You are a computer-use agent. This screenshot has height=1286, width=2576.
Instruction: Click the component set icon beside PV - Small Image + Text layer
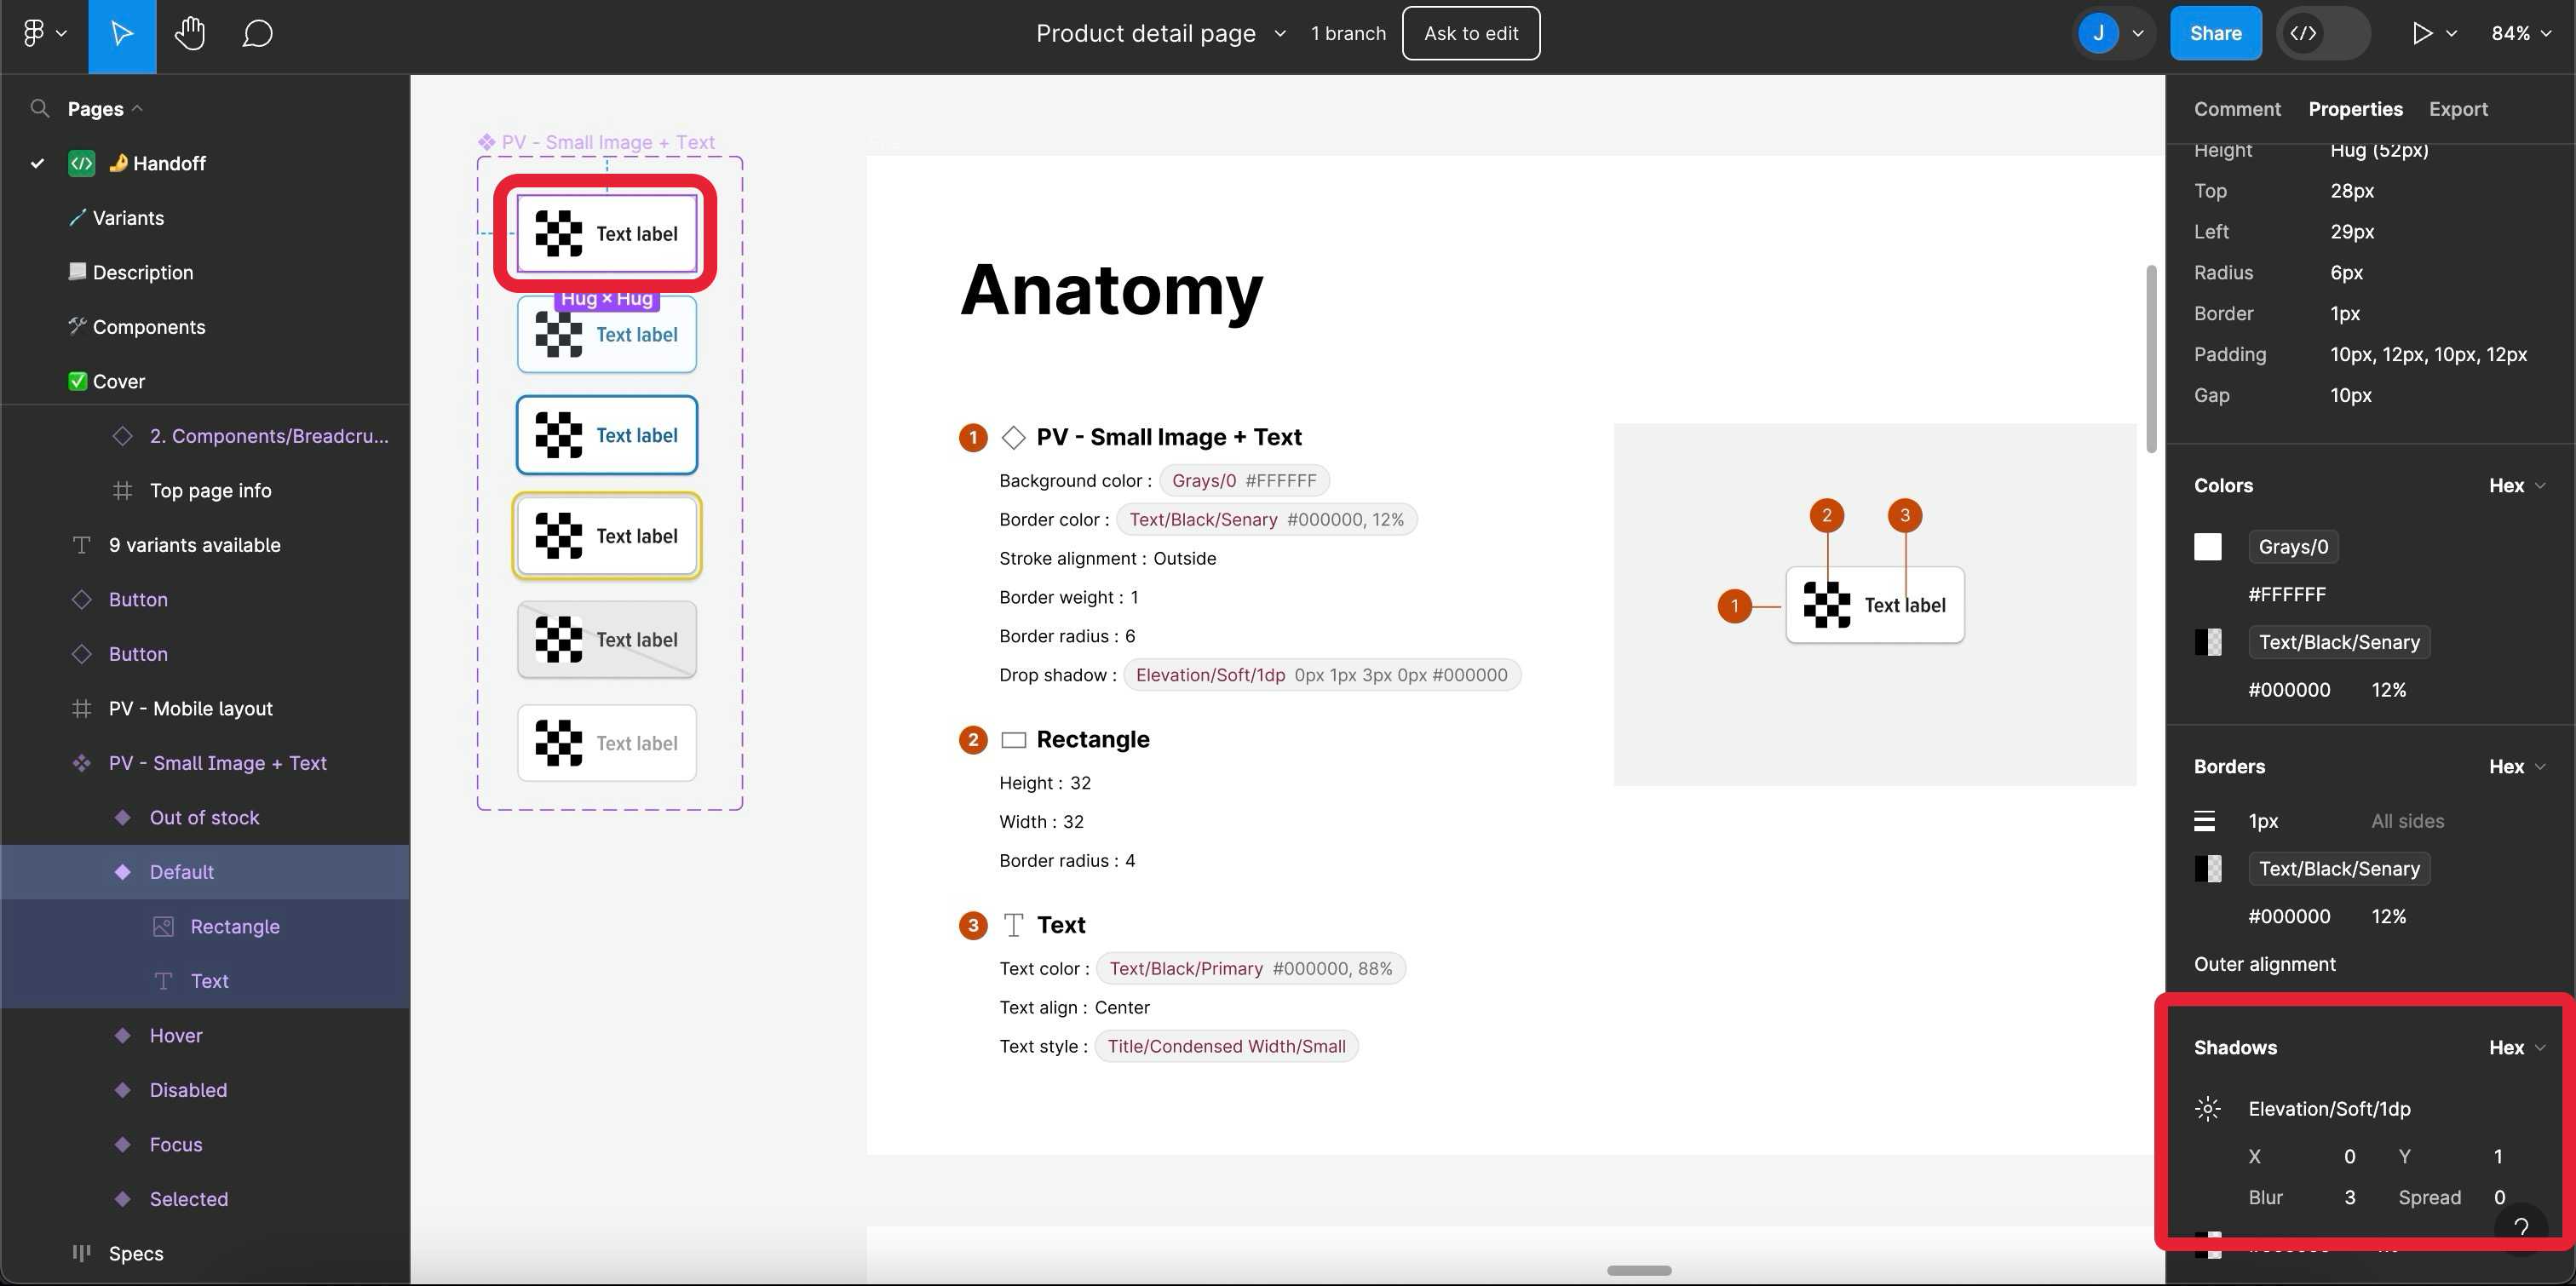[x=82, y=763]
